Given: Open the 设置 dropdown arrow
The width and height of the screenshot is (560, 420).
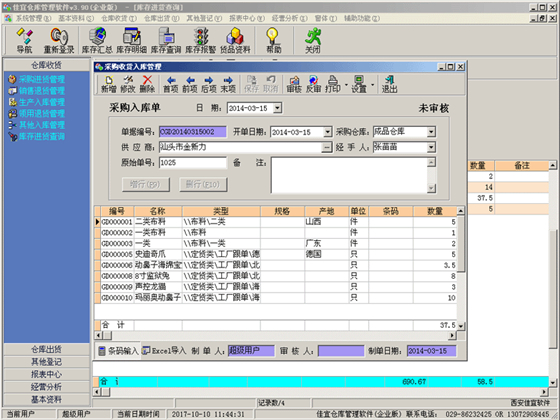Looking at the screenshot, I should [x=372, y=85].
